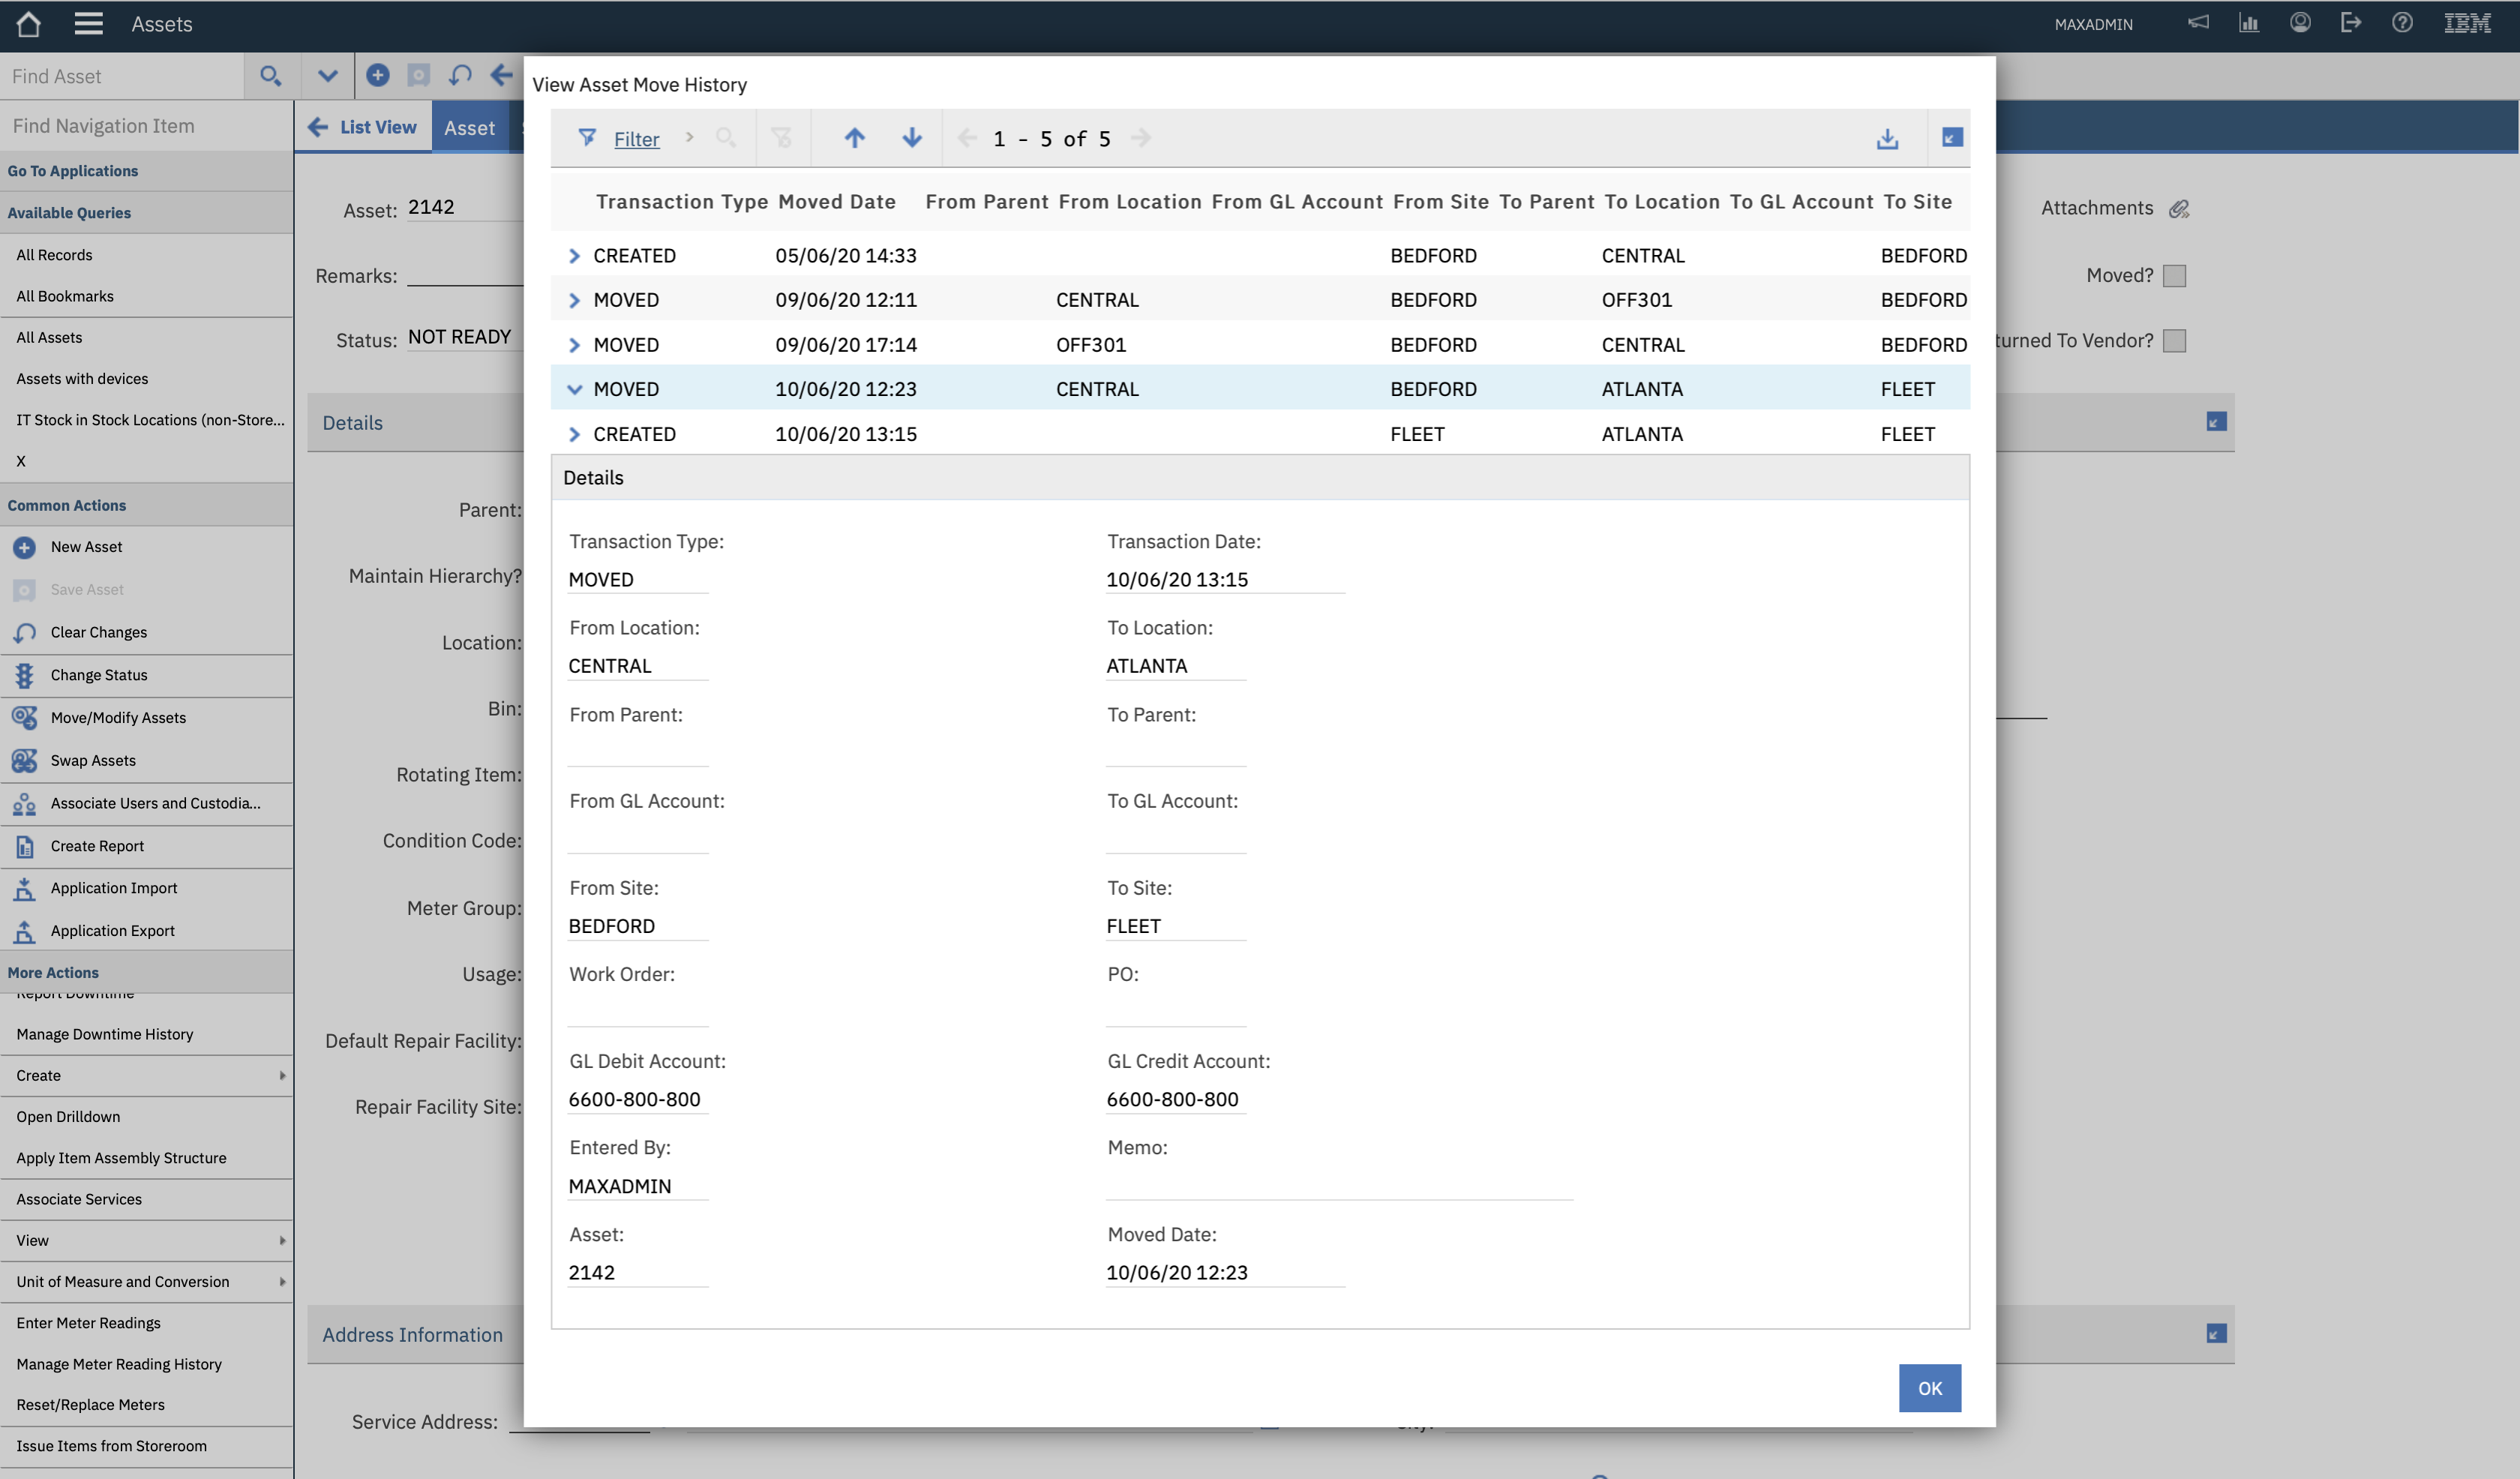Image resolution: width=2520 pixels, height=1479 pixels.
Task: Open Move/Modify Assets
Action: point(118,717)
